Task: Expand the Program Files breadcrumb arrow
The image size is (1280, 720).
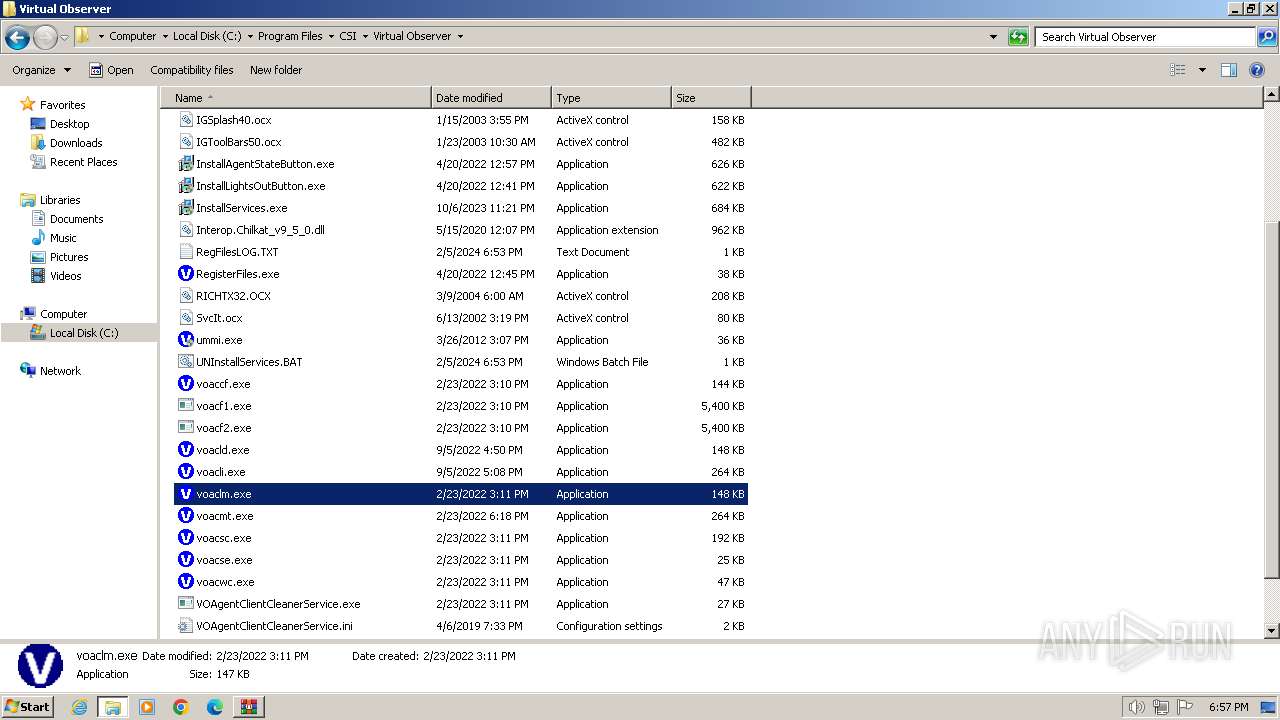Action: pos(330,36)
